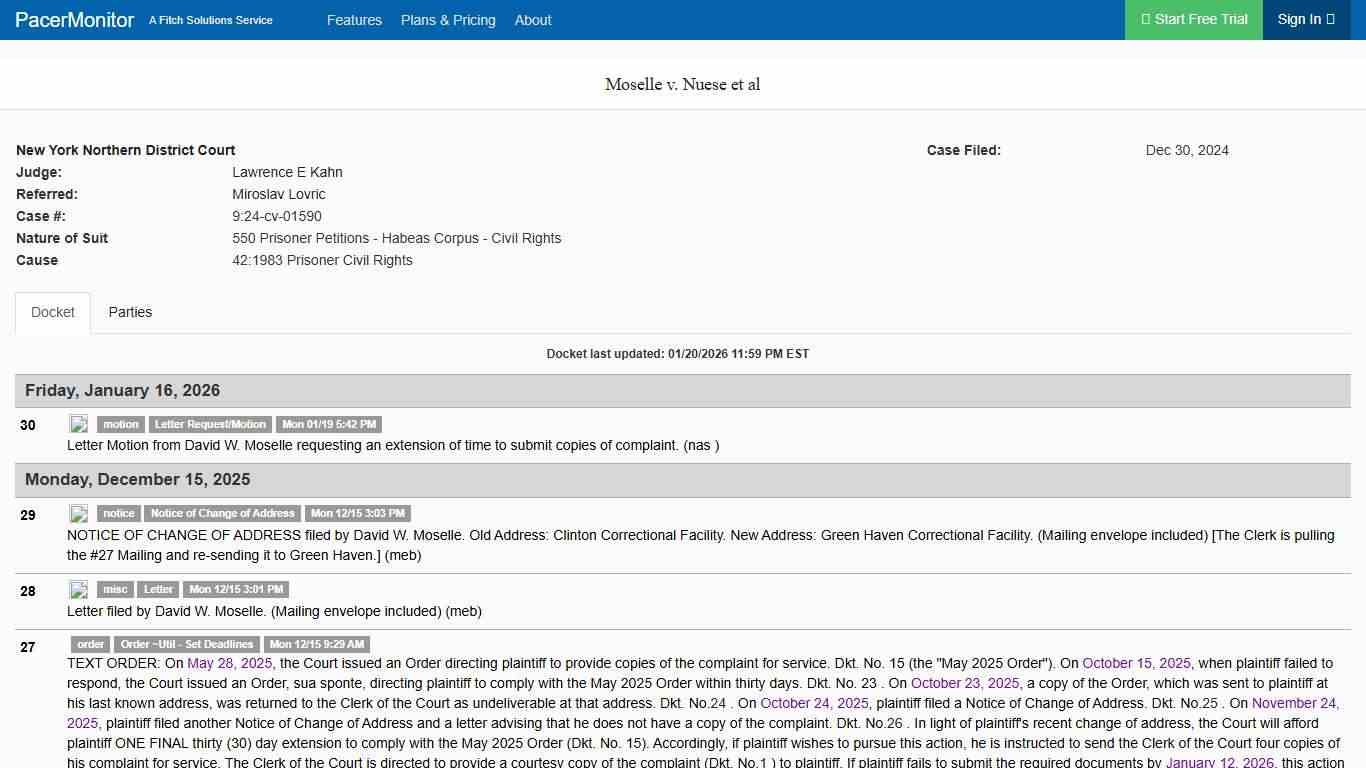Viewport: 1366px width, 768px height.
Task: Open the Parties tab
Action: [x=130, y=312]
